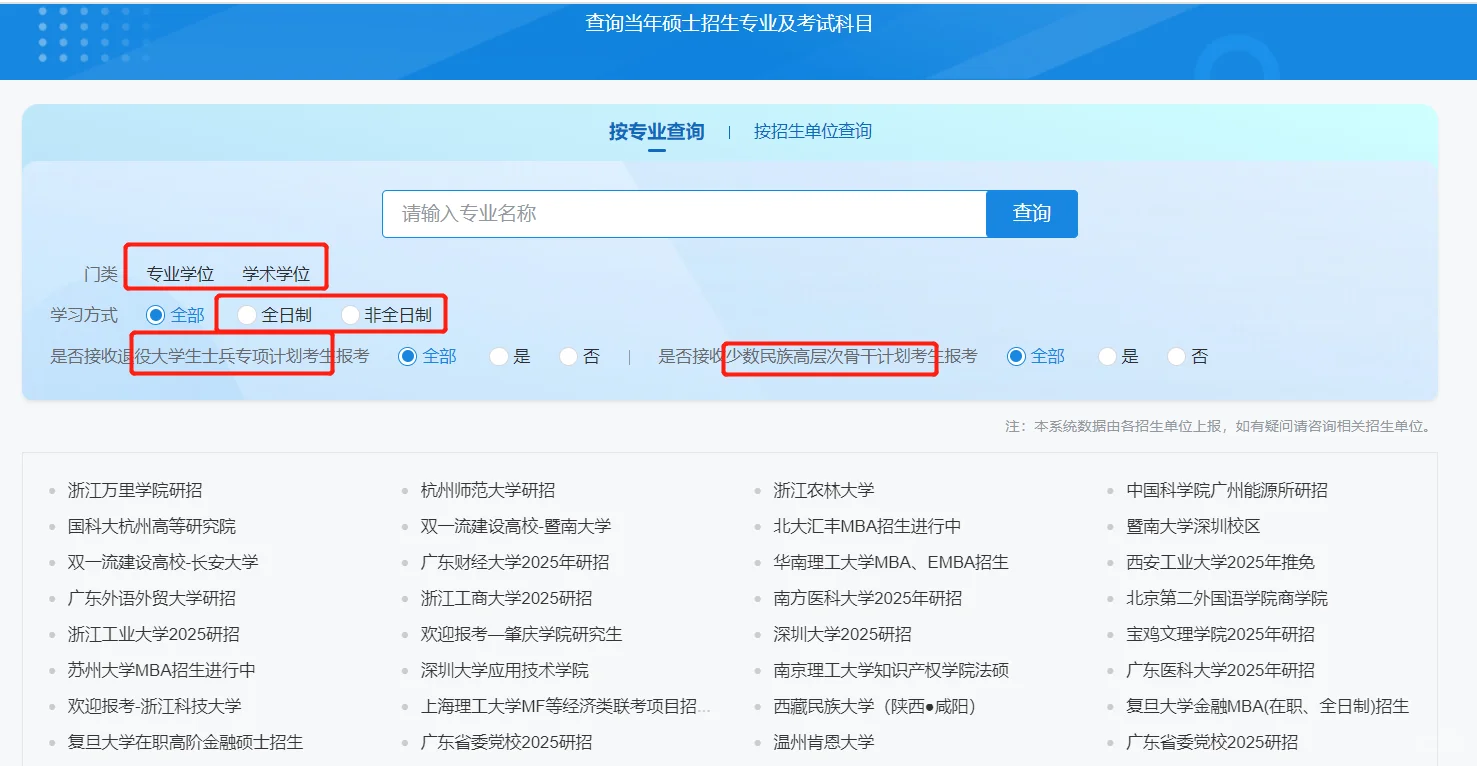Click the 请输入专业名称 input box
Image resolution: width=1477 pixels, height=766 pixels.
click(684, 213)
